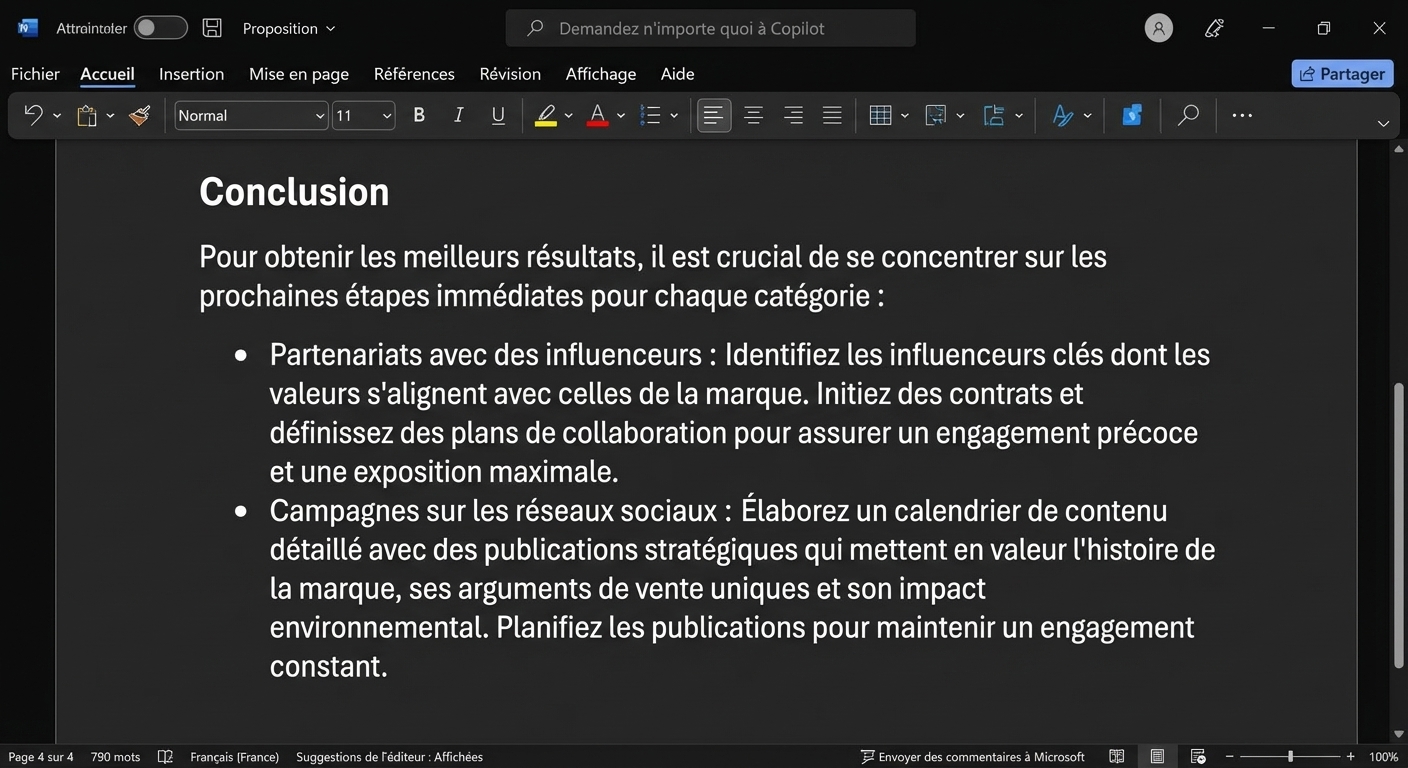Click the zoom in plus button

[x=1350, y=757]
